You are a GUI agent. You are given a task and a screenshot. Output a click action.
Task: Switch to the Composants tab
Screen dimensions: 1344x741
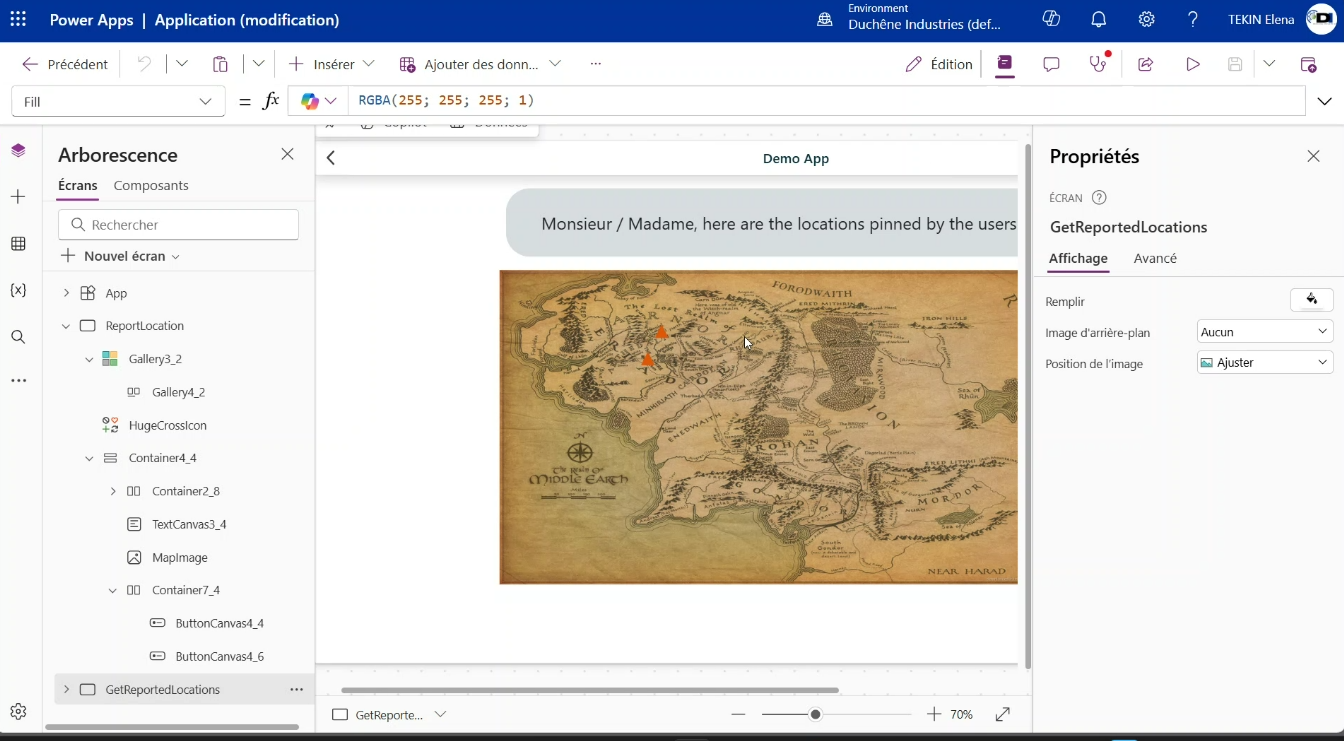[151, 186]
